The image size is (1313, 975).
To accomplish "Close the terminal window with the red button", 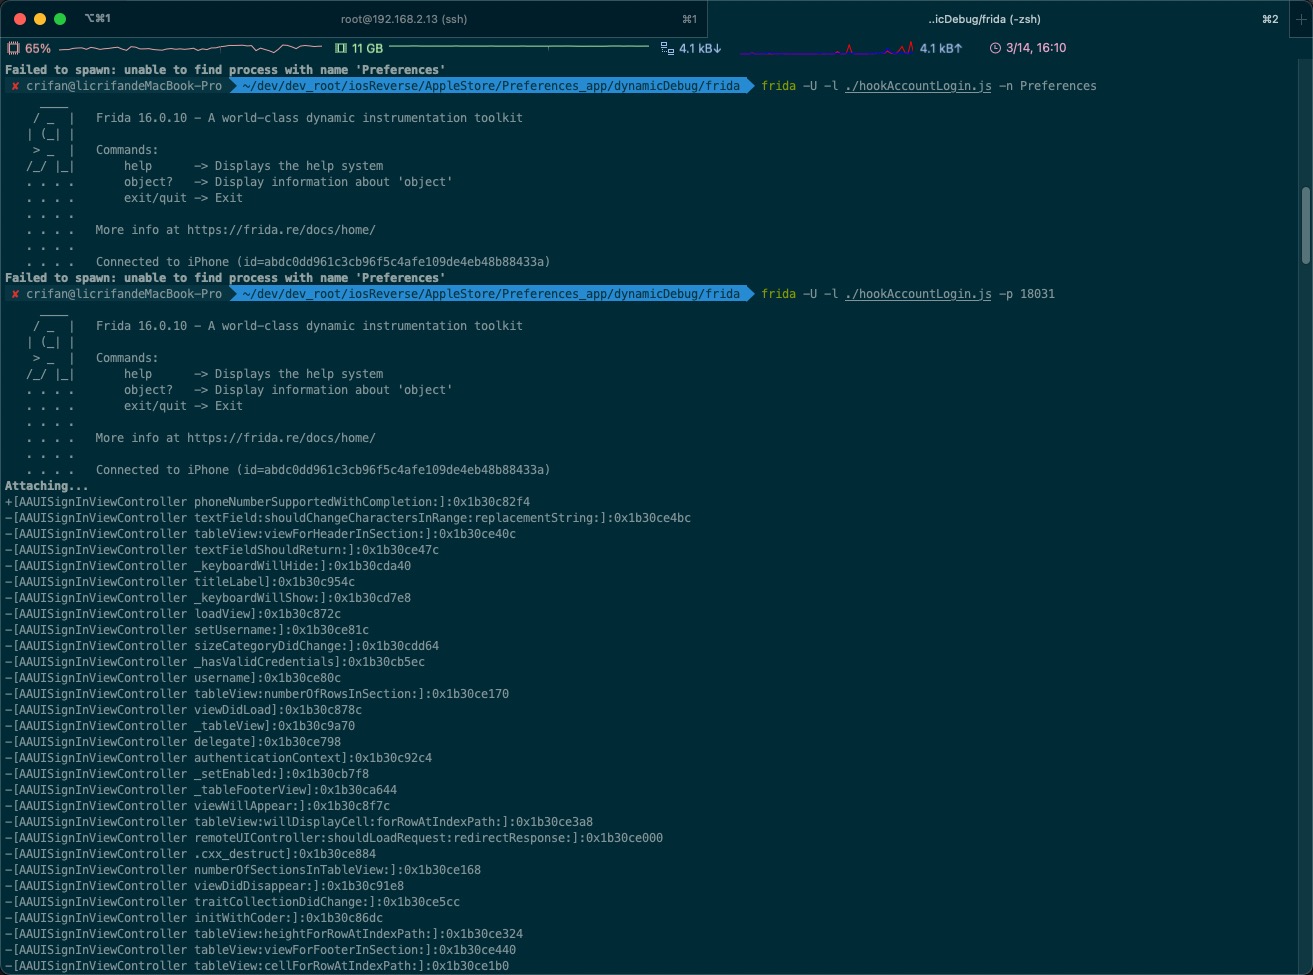I will (x=20, y=19).
